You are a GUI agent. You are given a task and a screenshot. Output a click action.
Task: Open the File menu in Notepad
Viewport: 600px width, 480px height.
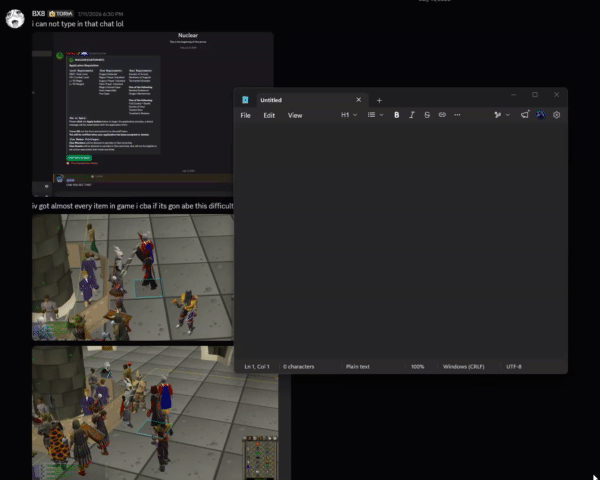245,115
